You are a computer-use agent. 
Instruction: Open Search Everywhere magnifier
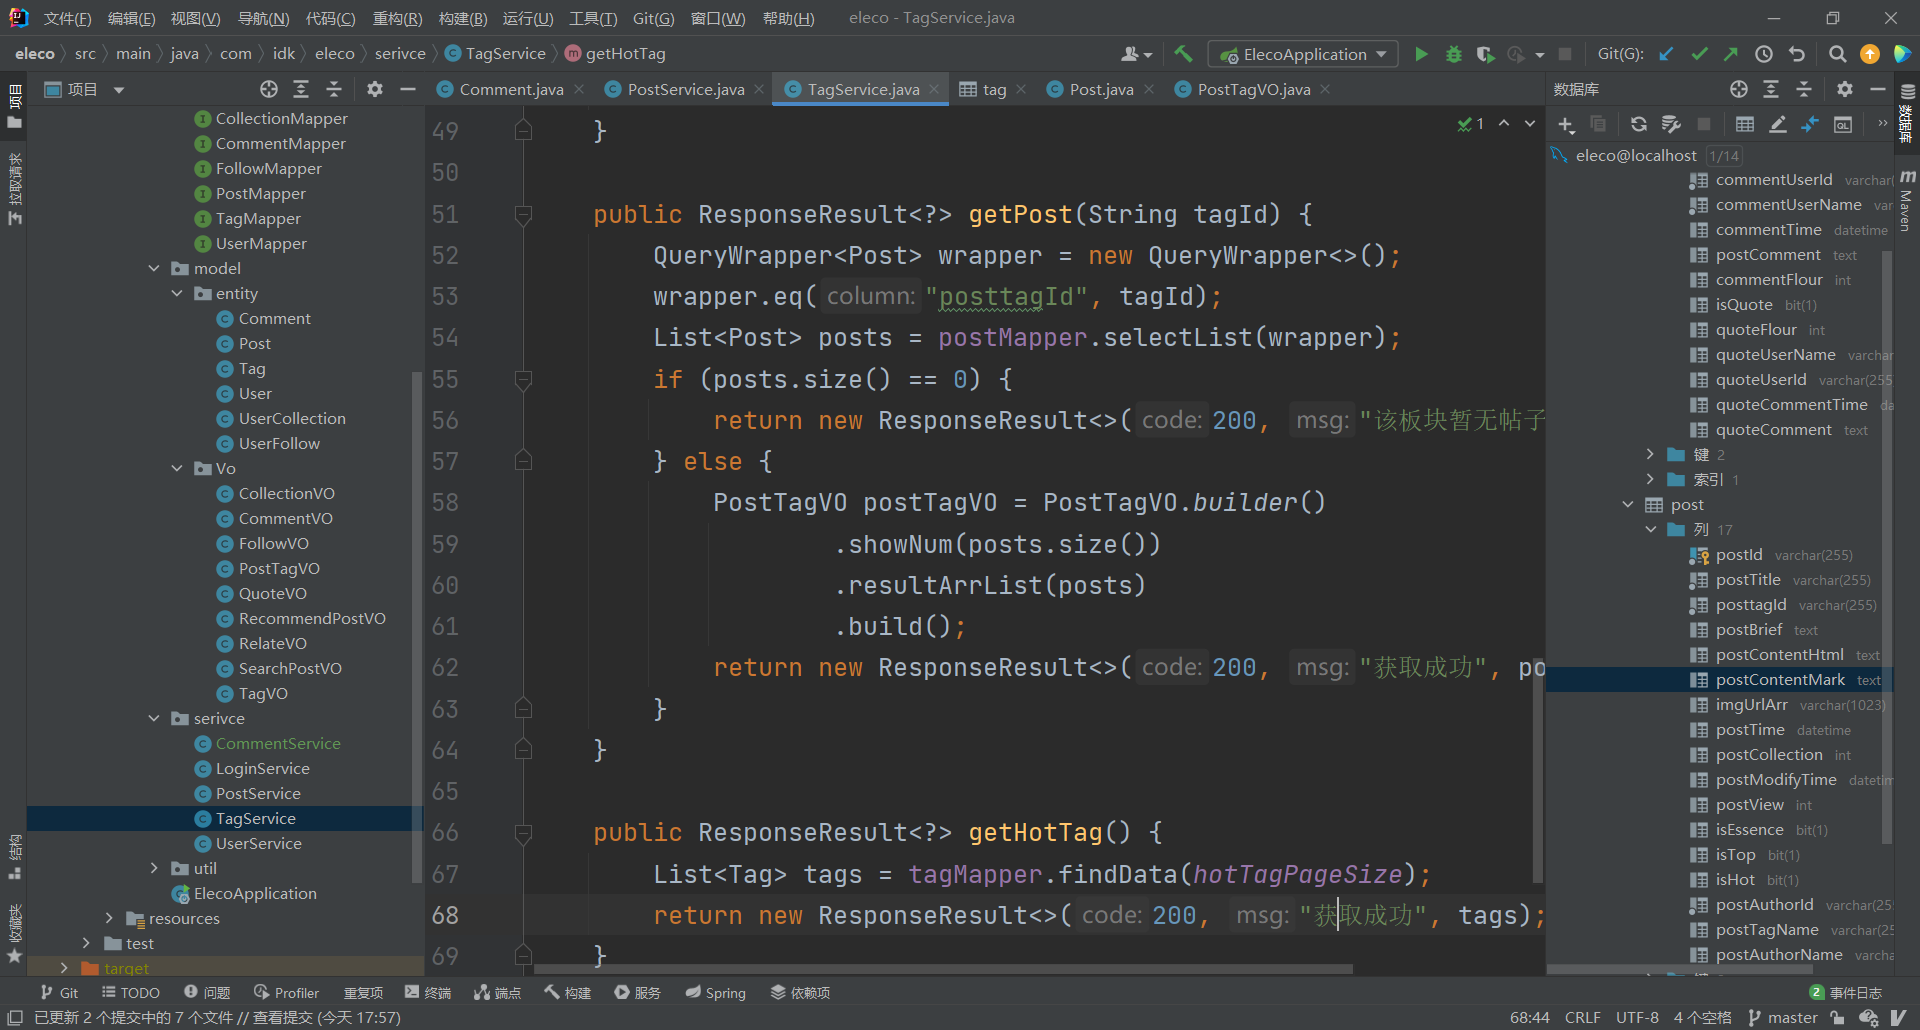point(1837,54)
